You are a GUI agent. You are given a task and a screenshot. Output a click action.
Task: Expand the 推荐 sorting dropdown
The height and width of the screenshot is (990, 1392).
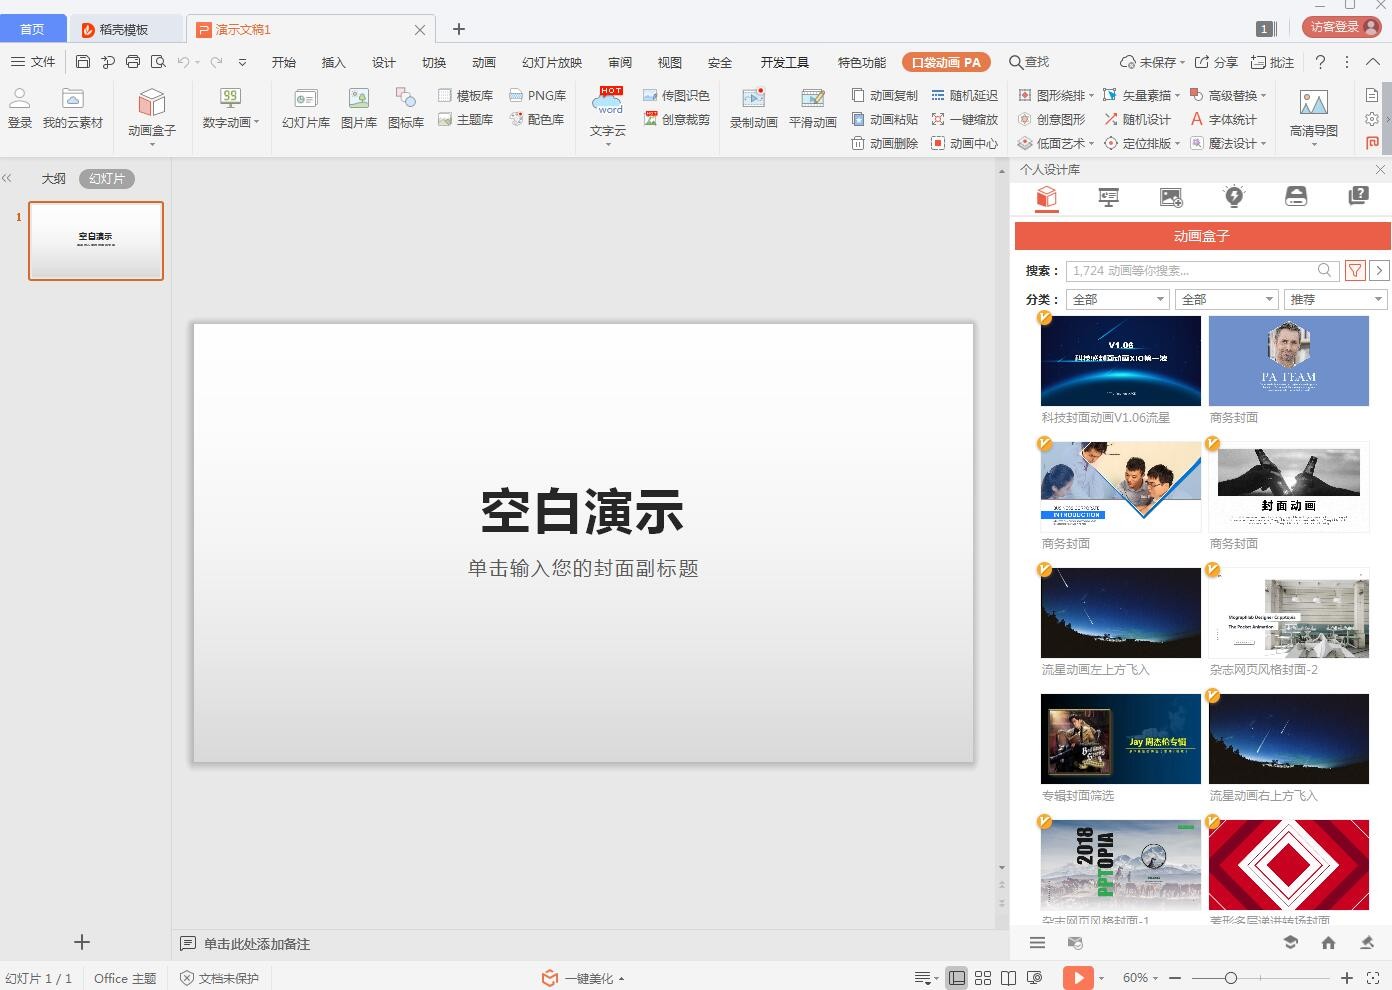[1335, 299]
